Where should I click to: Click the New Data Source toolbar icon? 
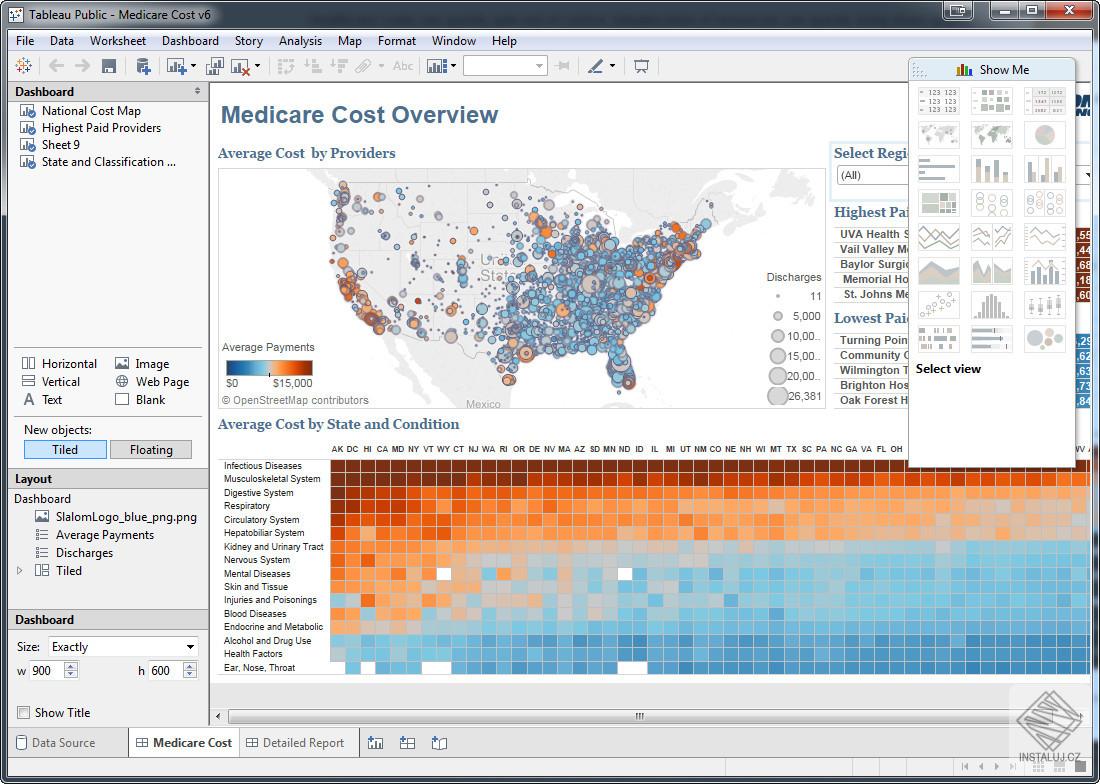tap(142, 65)
